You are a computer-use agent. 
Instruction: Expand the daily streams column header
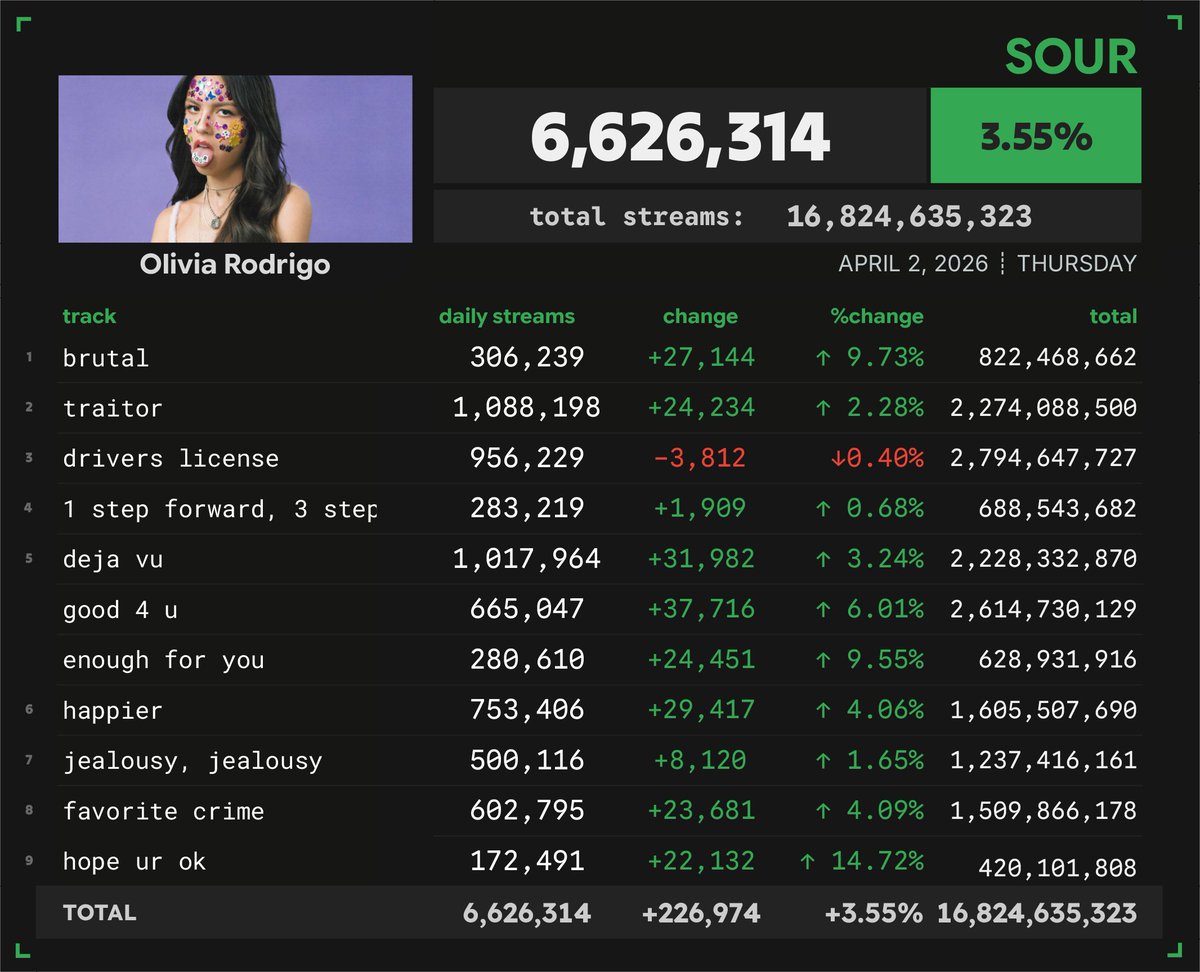point(507,316)
